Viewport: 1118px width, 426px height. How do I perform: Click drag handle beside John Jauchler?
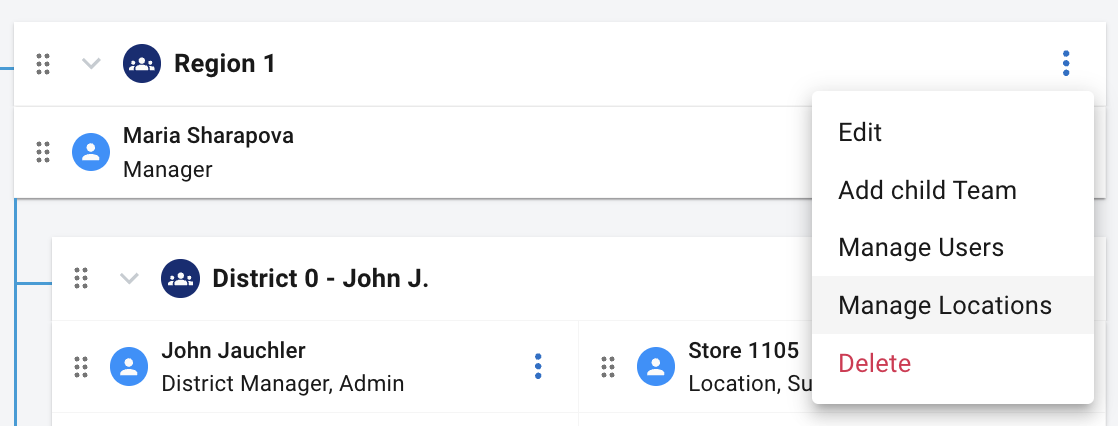coord(81,367)
